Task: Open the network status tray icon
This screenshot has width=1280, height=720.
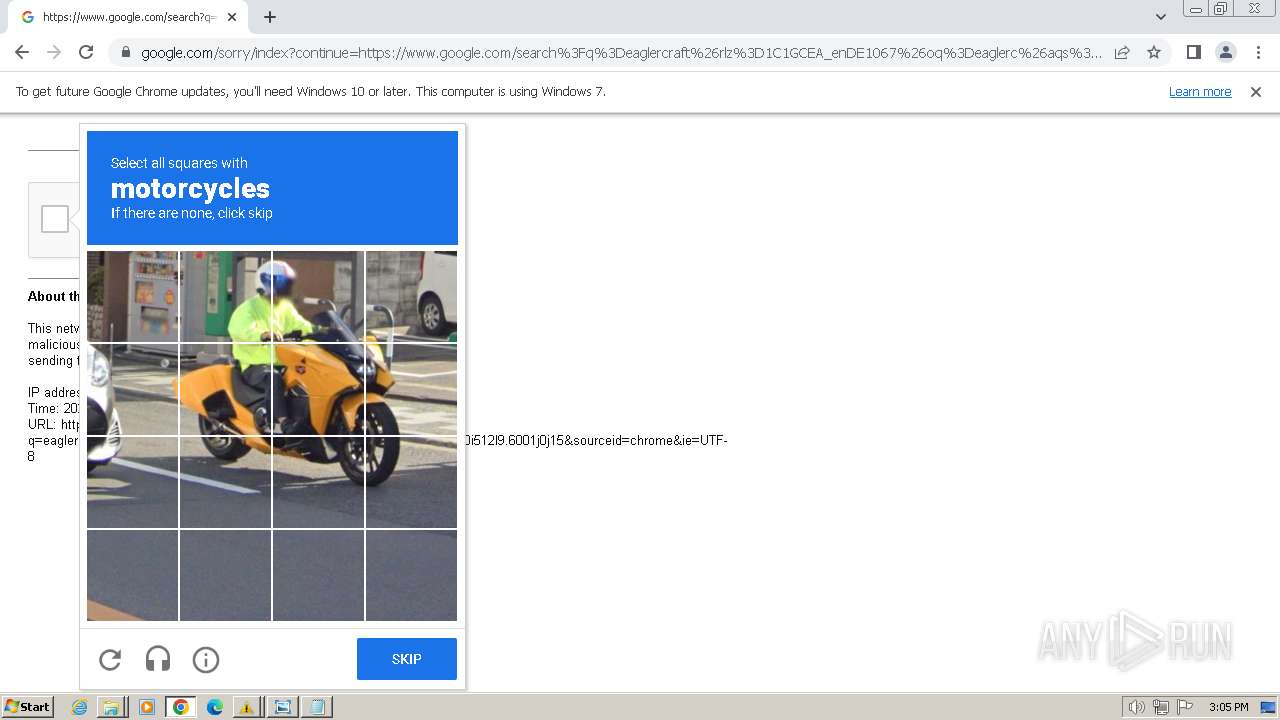Action: (1161, 707)
